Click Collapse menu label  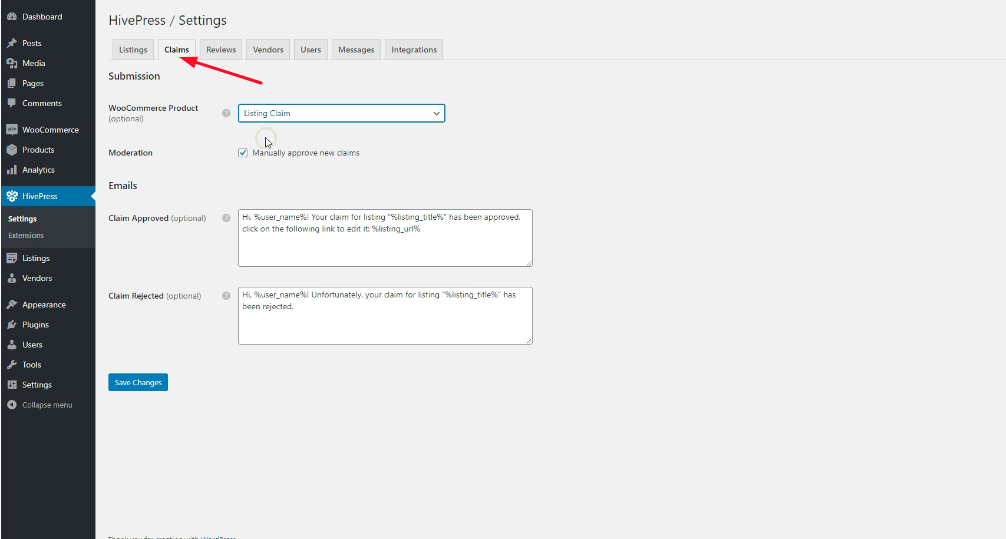47,405
